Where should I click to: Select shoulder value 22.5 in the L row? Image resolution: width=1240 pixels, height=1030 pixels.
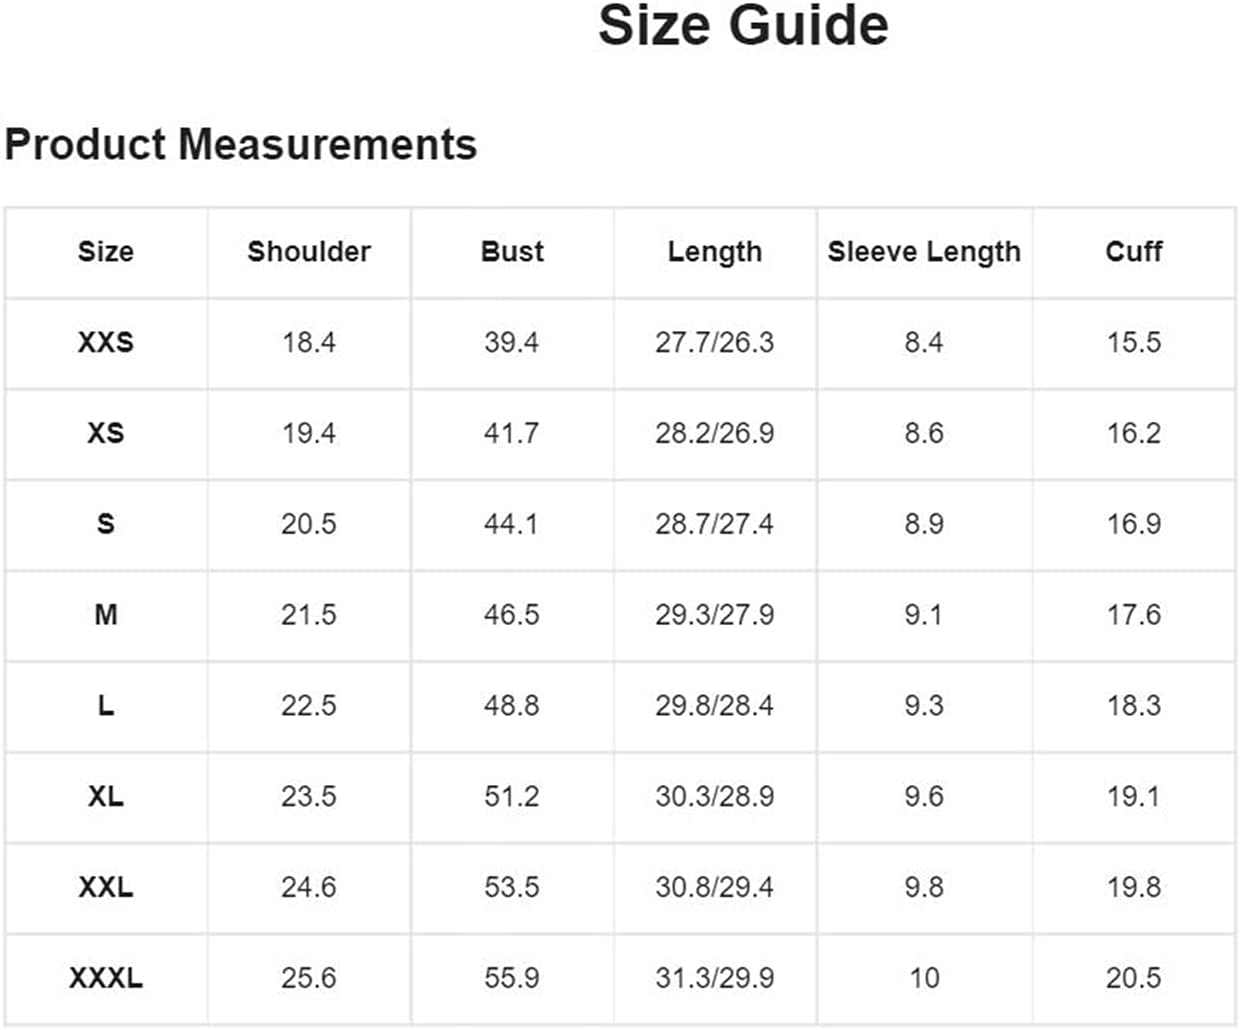tap(308, 706)
